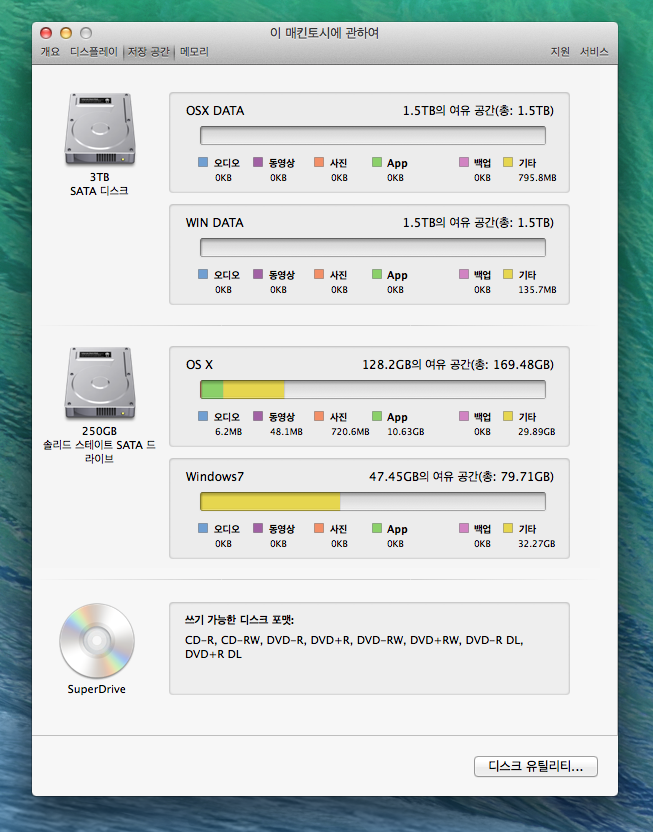Switch to the 메모리 tab
This screenshot has width=653, height=832.
pos(194,51)
